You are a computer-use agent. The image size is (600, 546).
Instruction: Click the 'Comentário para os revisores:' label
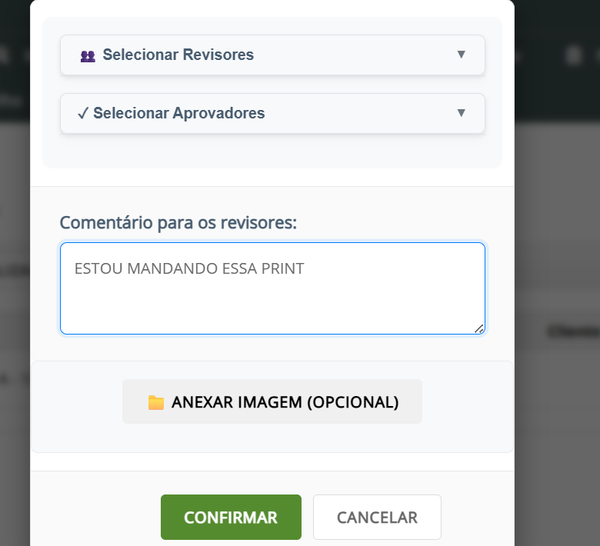coord(178,222)
